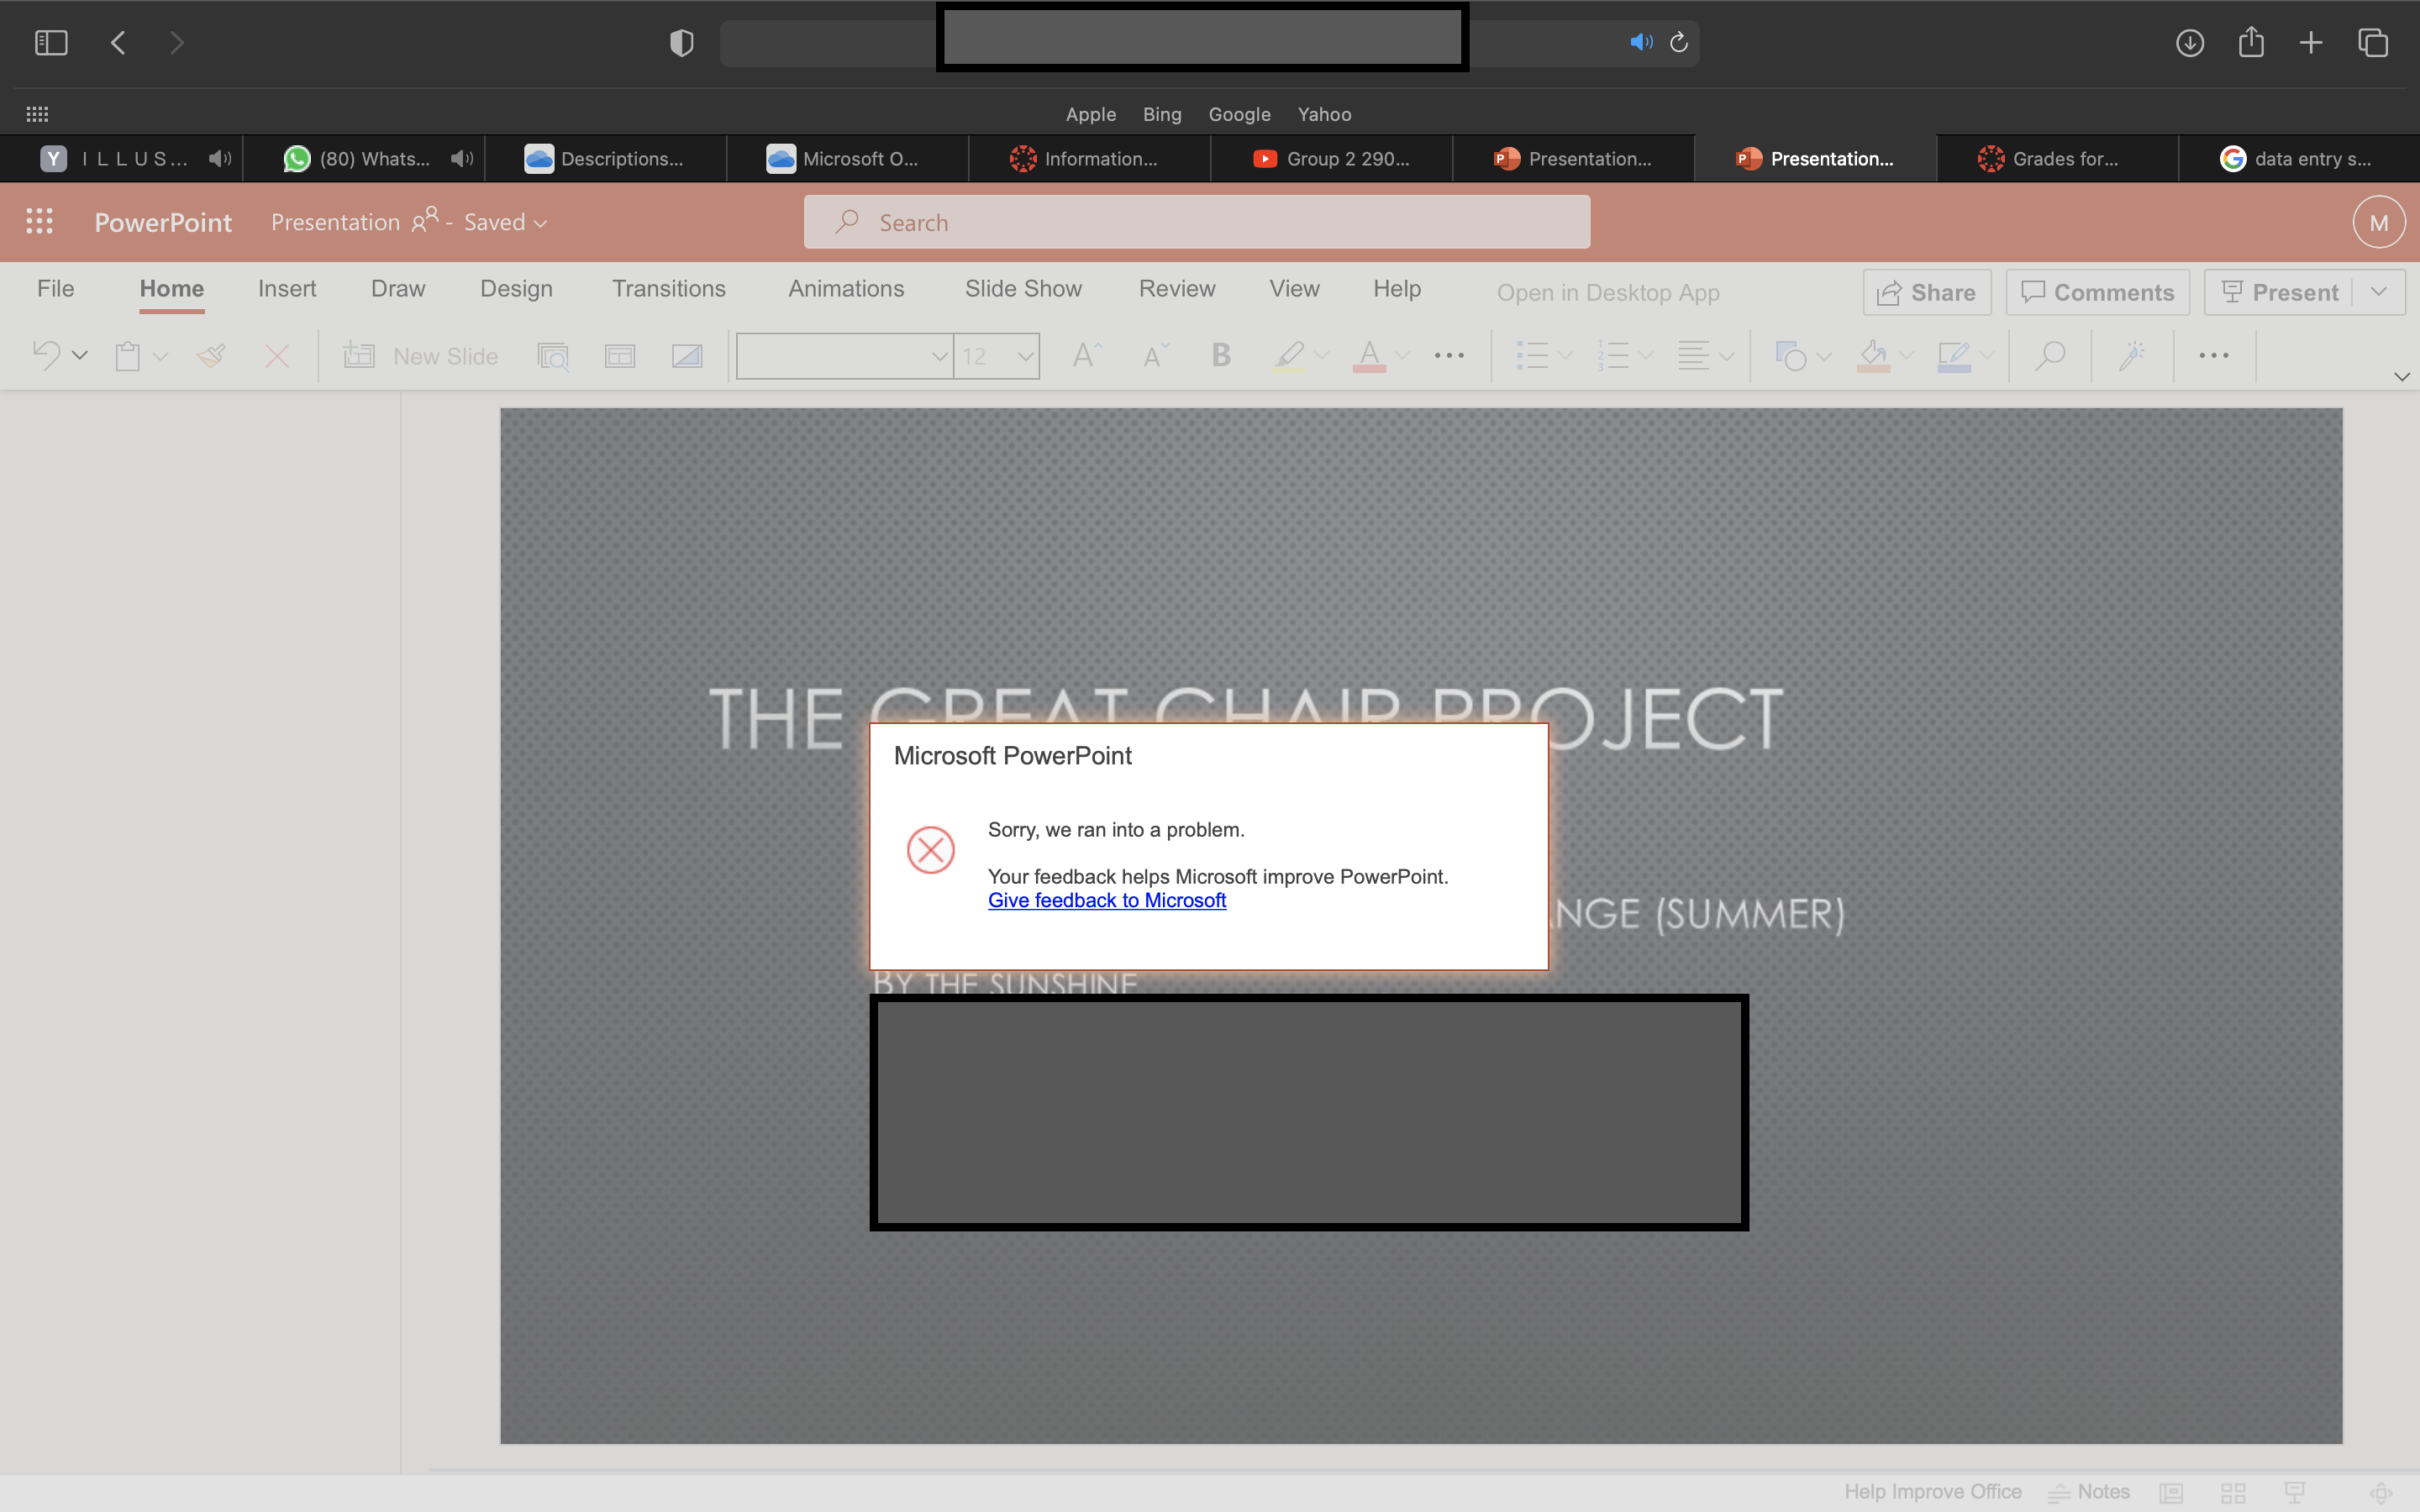The width and height of the screenshot is (2420, 1512).
Task: Open the shape fill tool
Action: (1872, 355)
